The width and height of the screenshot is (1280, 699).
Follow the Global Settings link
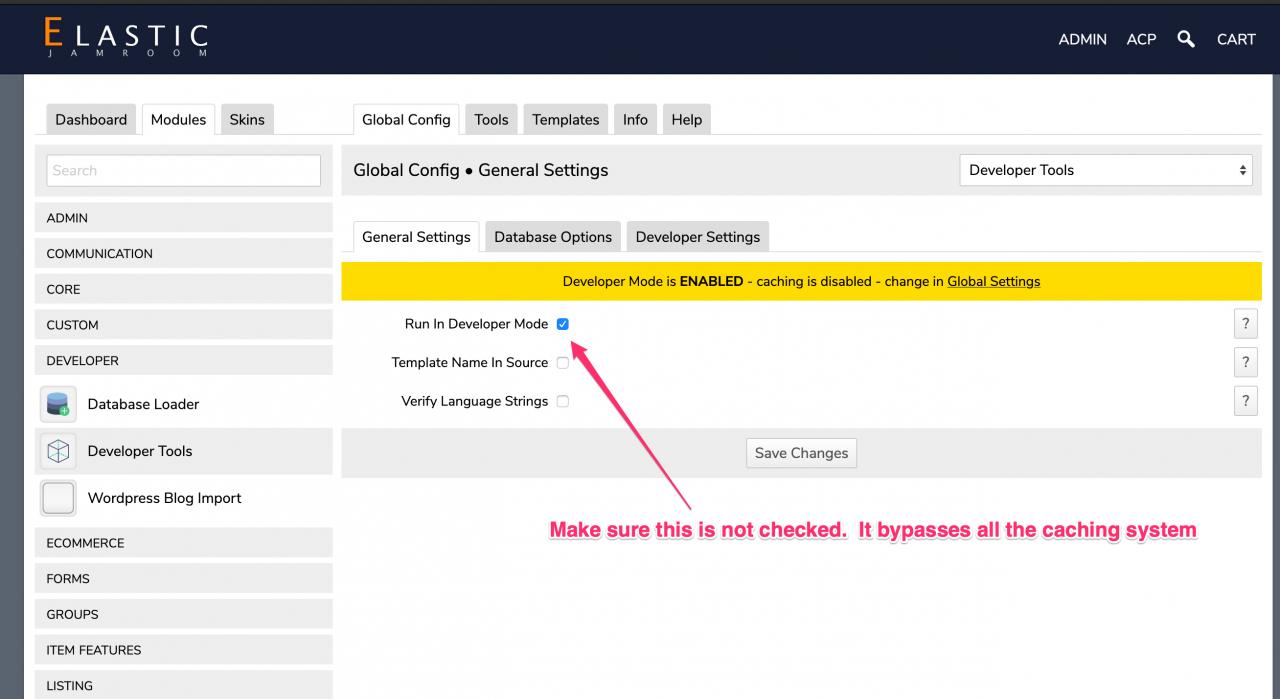pyautogui.click(x=993, y=281)
